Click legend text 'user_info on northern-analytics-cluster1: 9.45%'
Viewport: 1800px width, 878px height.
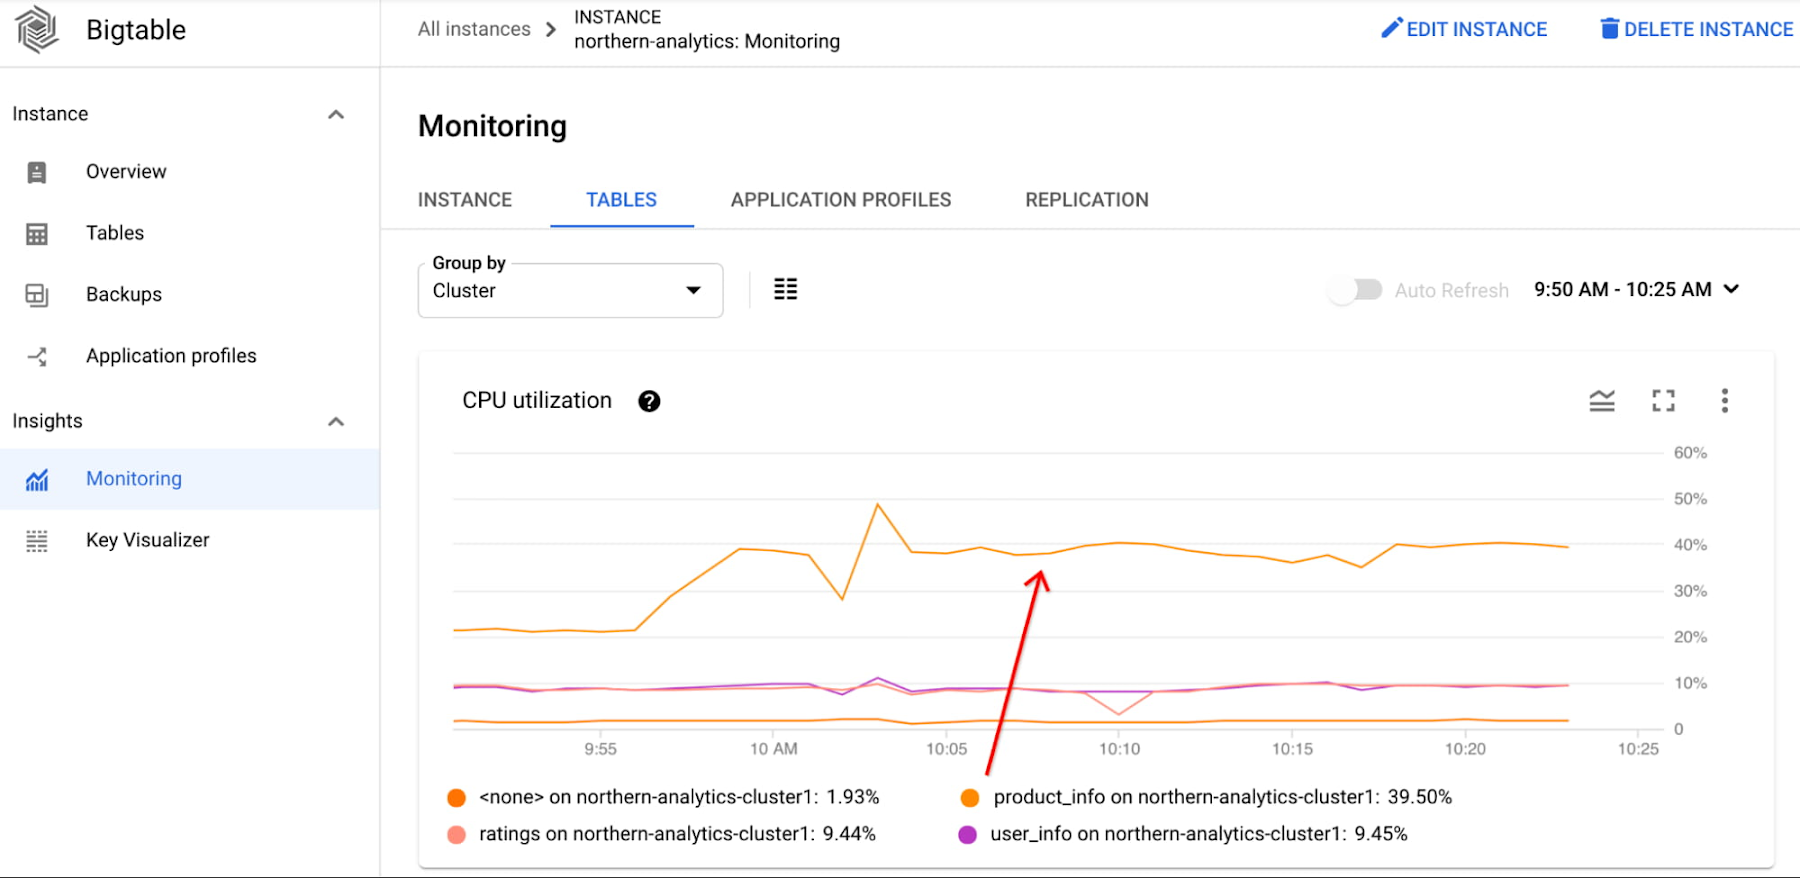pyautogui.click(x=1199, y=834)
